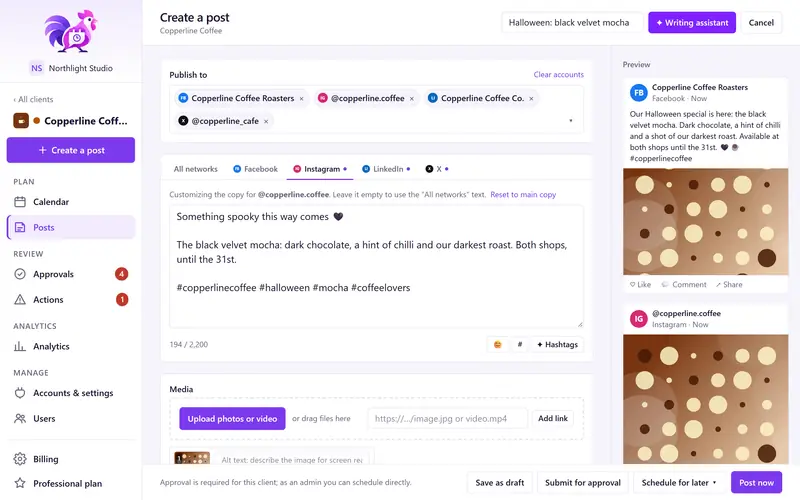Screen dimensions: 800x500
Task: Click the Post now button
Action: click(x=756, y=483)
